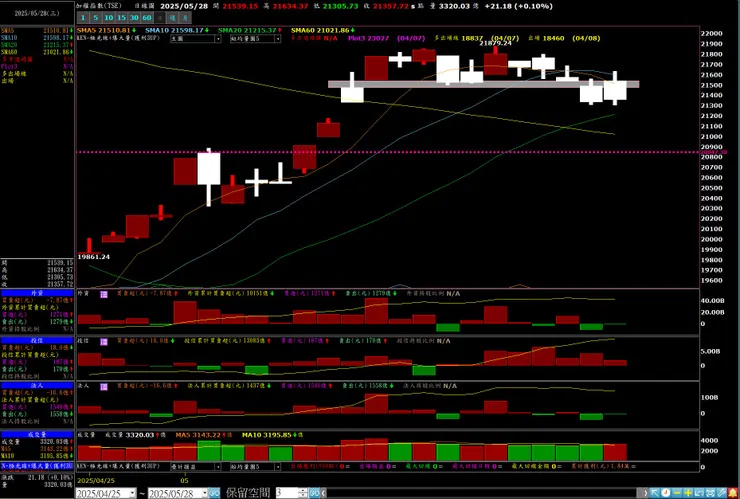Image resolution: width=740 pixels, height=499 pixels.
Task: Switch to 10-minute timeframe
Action: click(x=109, y=18)
